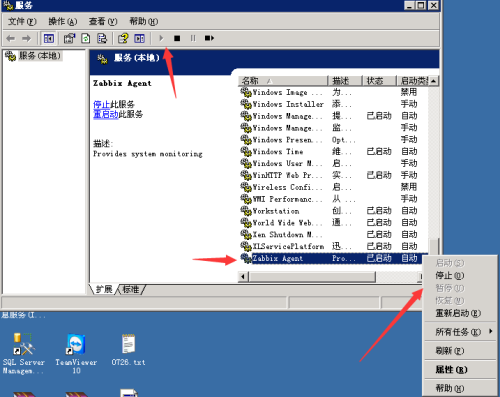Click the toolbar Export list icon
This screenshot has height=397, width=500.
tap(102, 39)
